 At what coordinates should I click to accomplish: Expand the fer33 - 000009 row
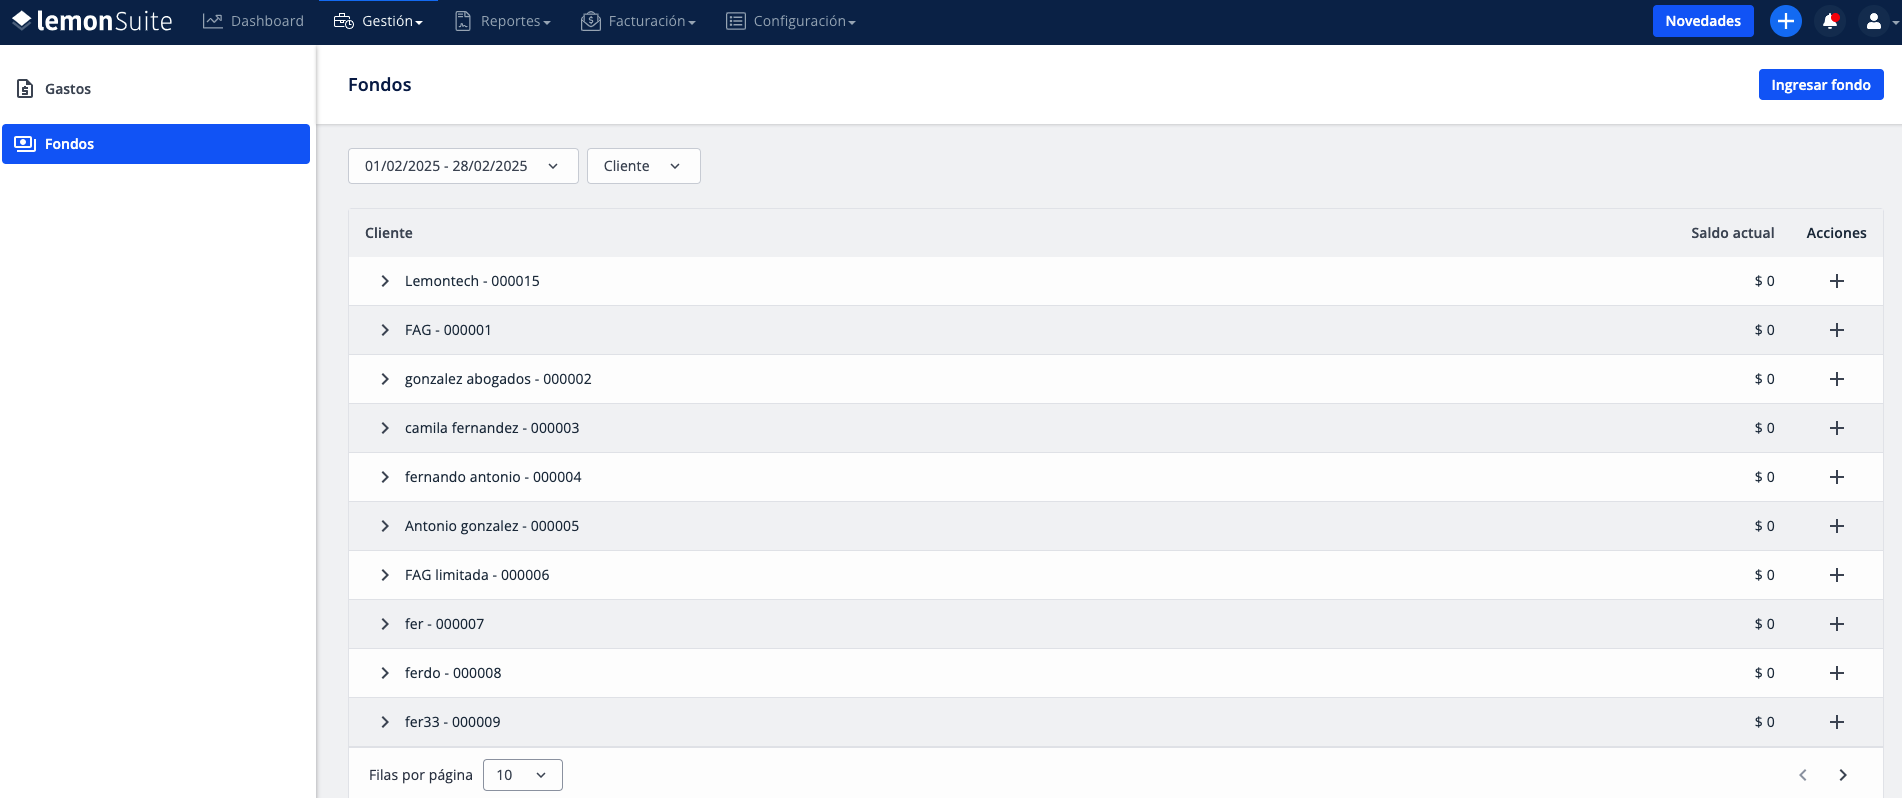click(x=385, y=722)
